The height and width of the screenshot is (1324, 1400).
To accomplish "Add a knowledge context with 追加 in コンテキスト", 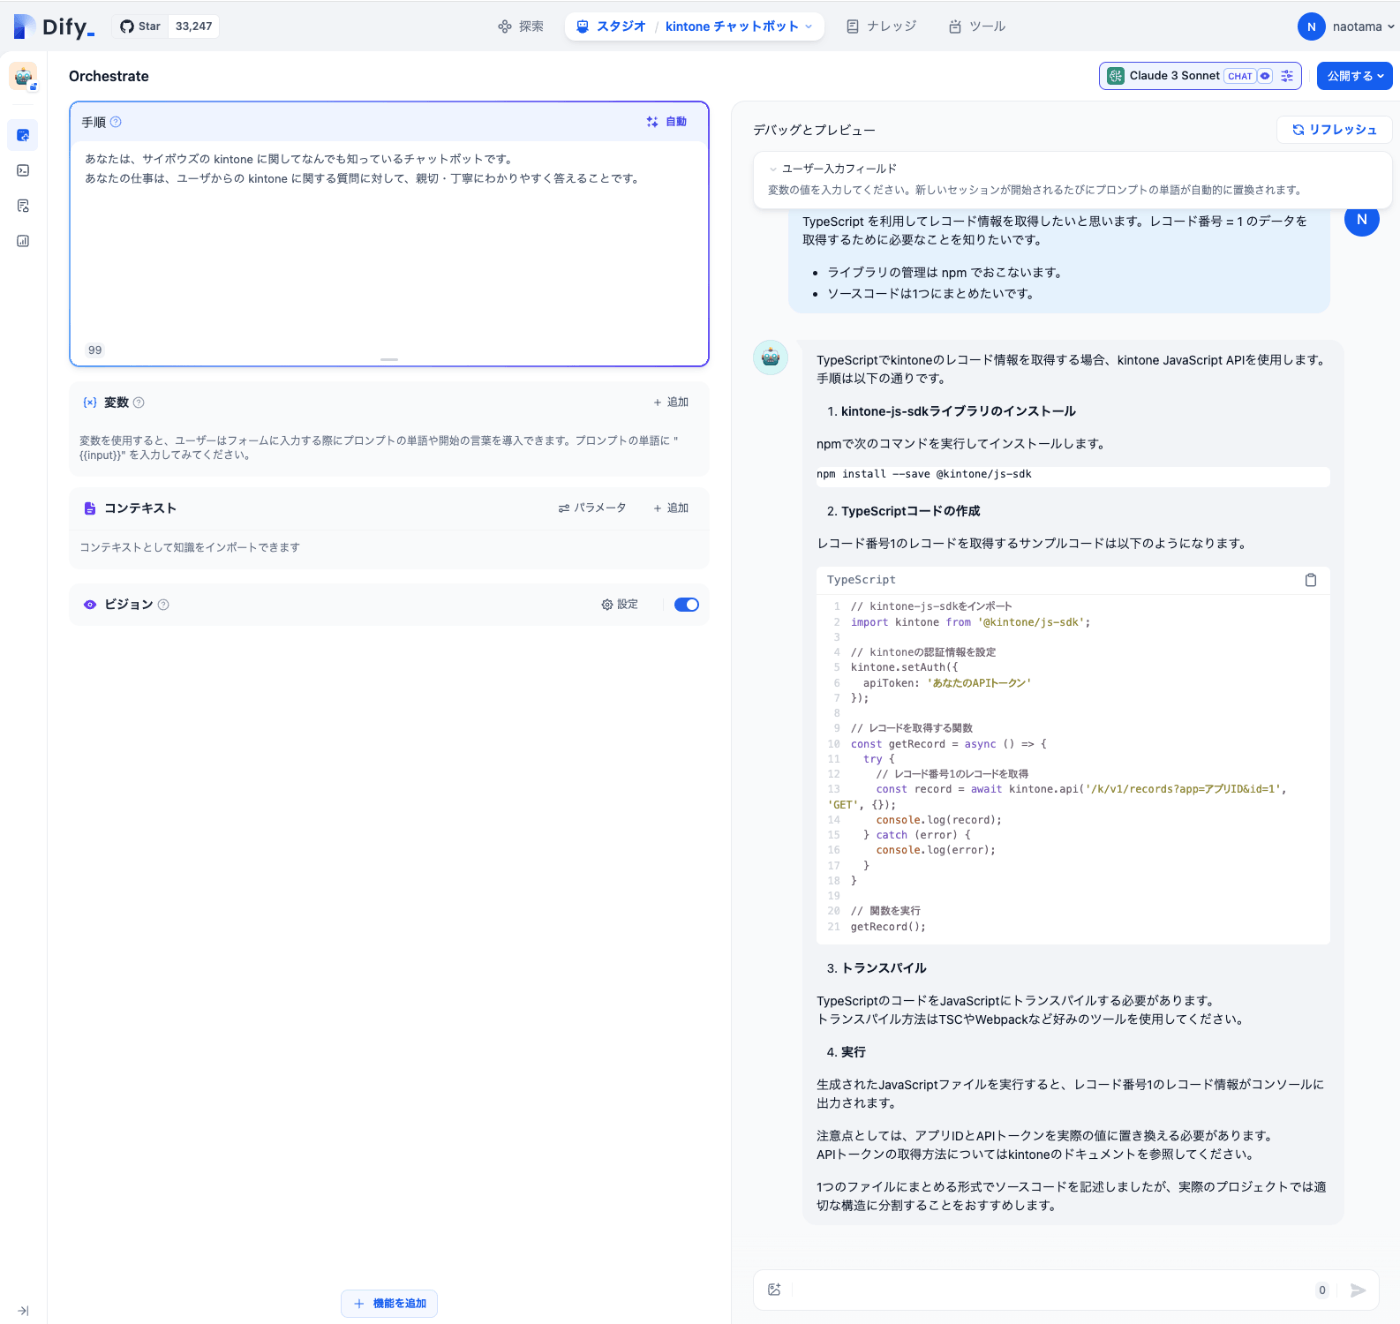I will point(671,508).
